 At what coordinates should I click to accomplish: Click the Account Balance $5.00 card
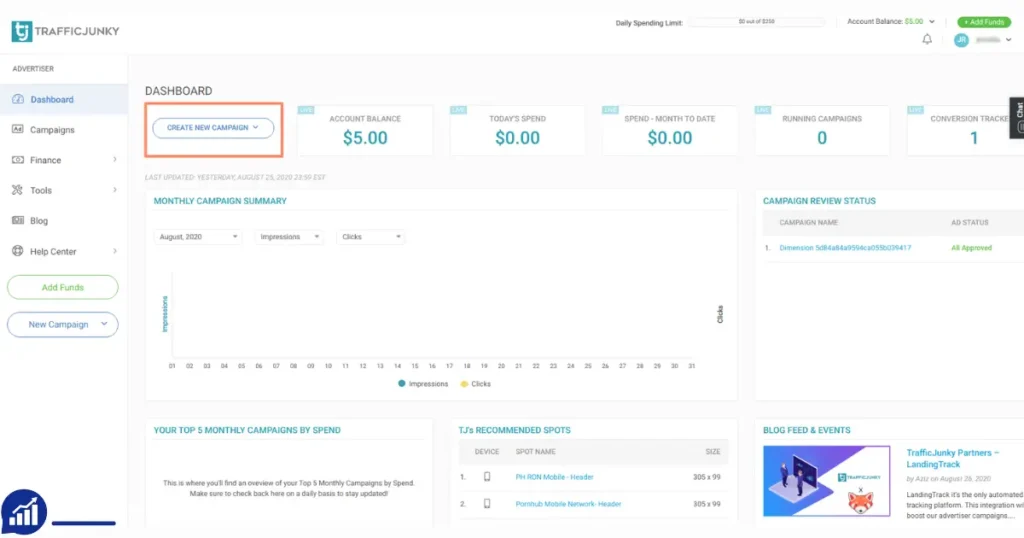365,130
